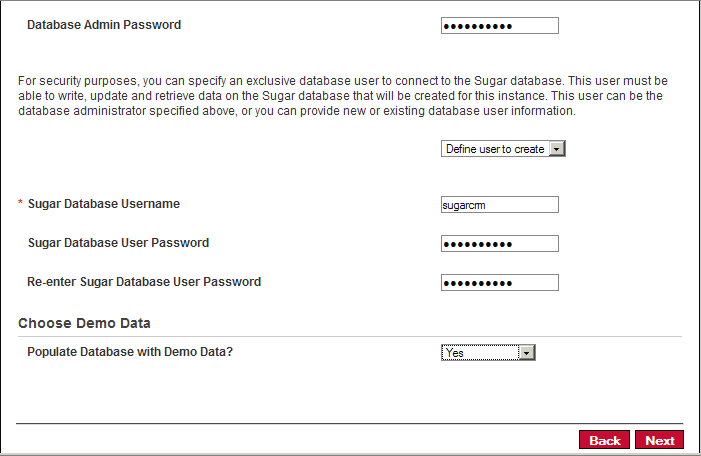
Task: Click the 'Choose Demo Data' section heading
Action: pos(84,323)
